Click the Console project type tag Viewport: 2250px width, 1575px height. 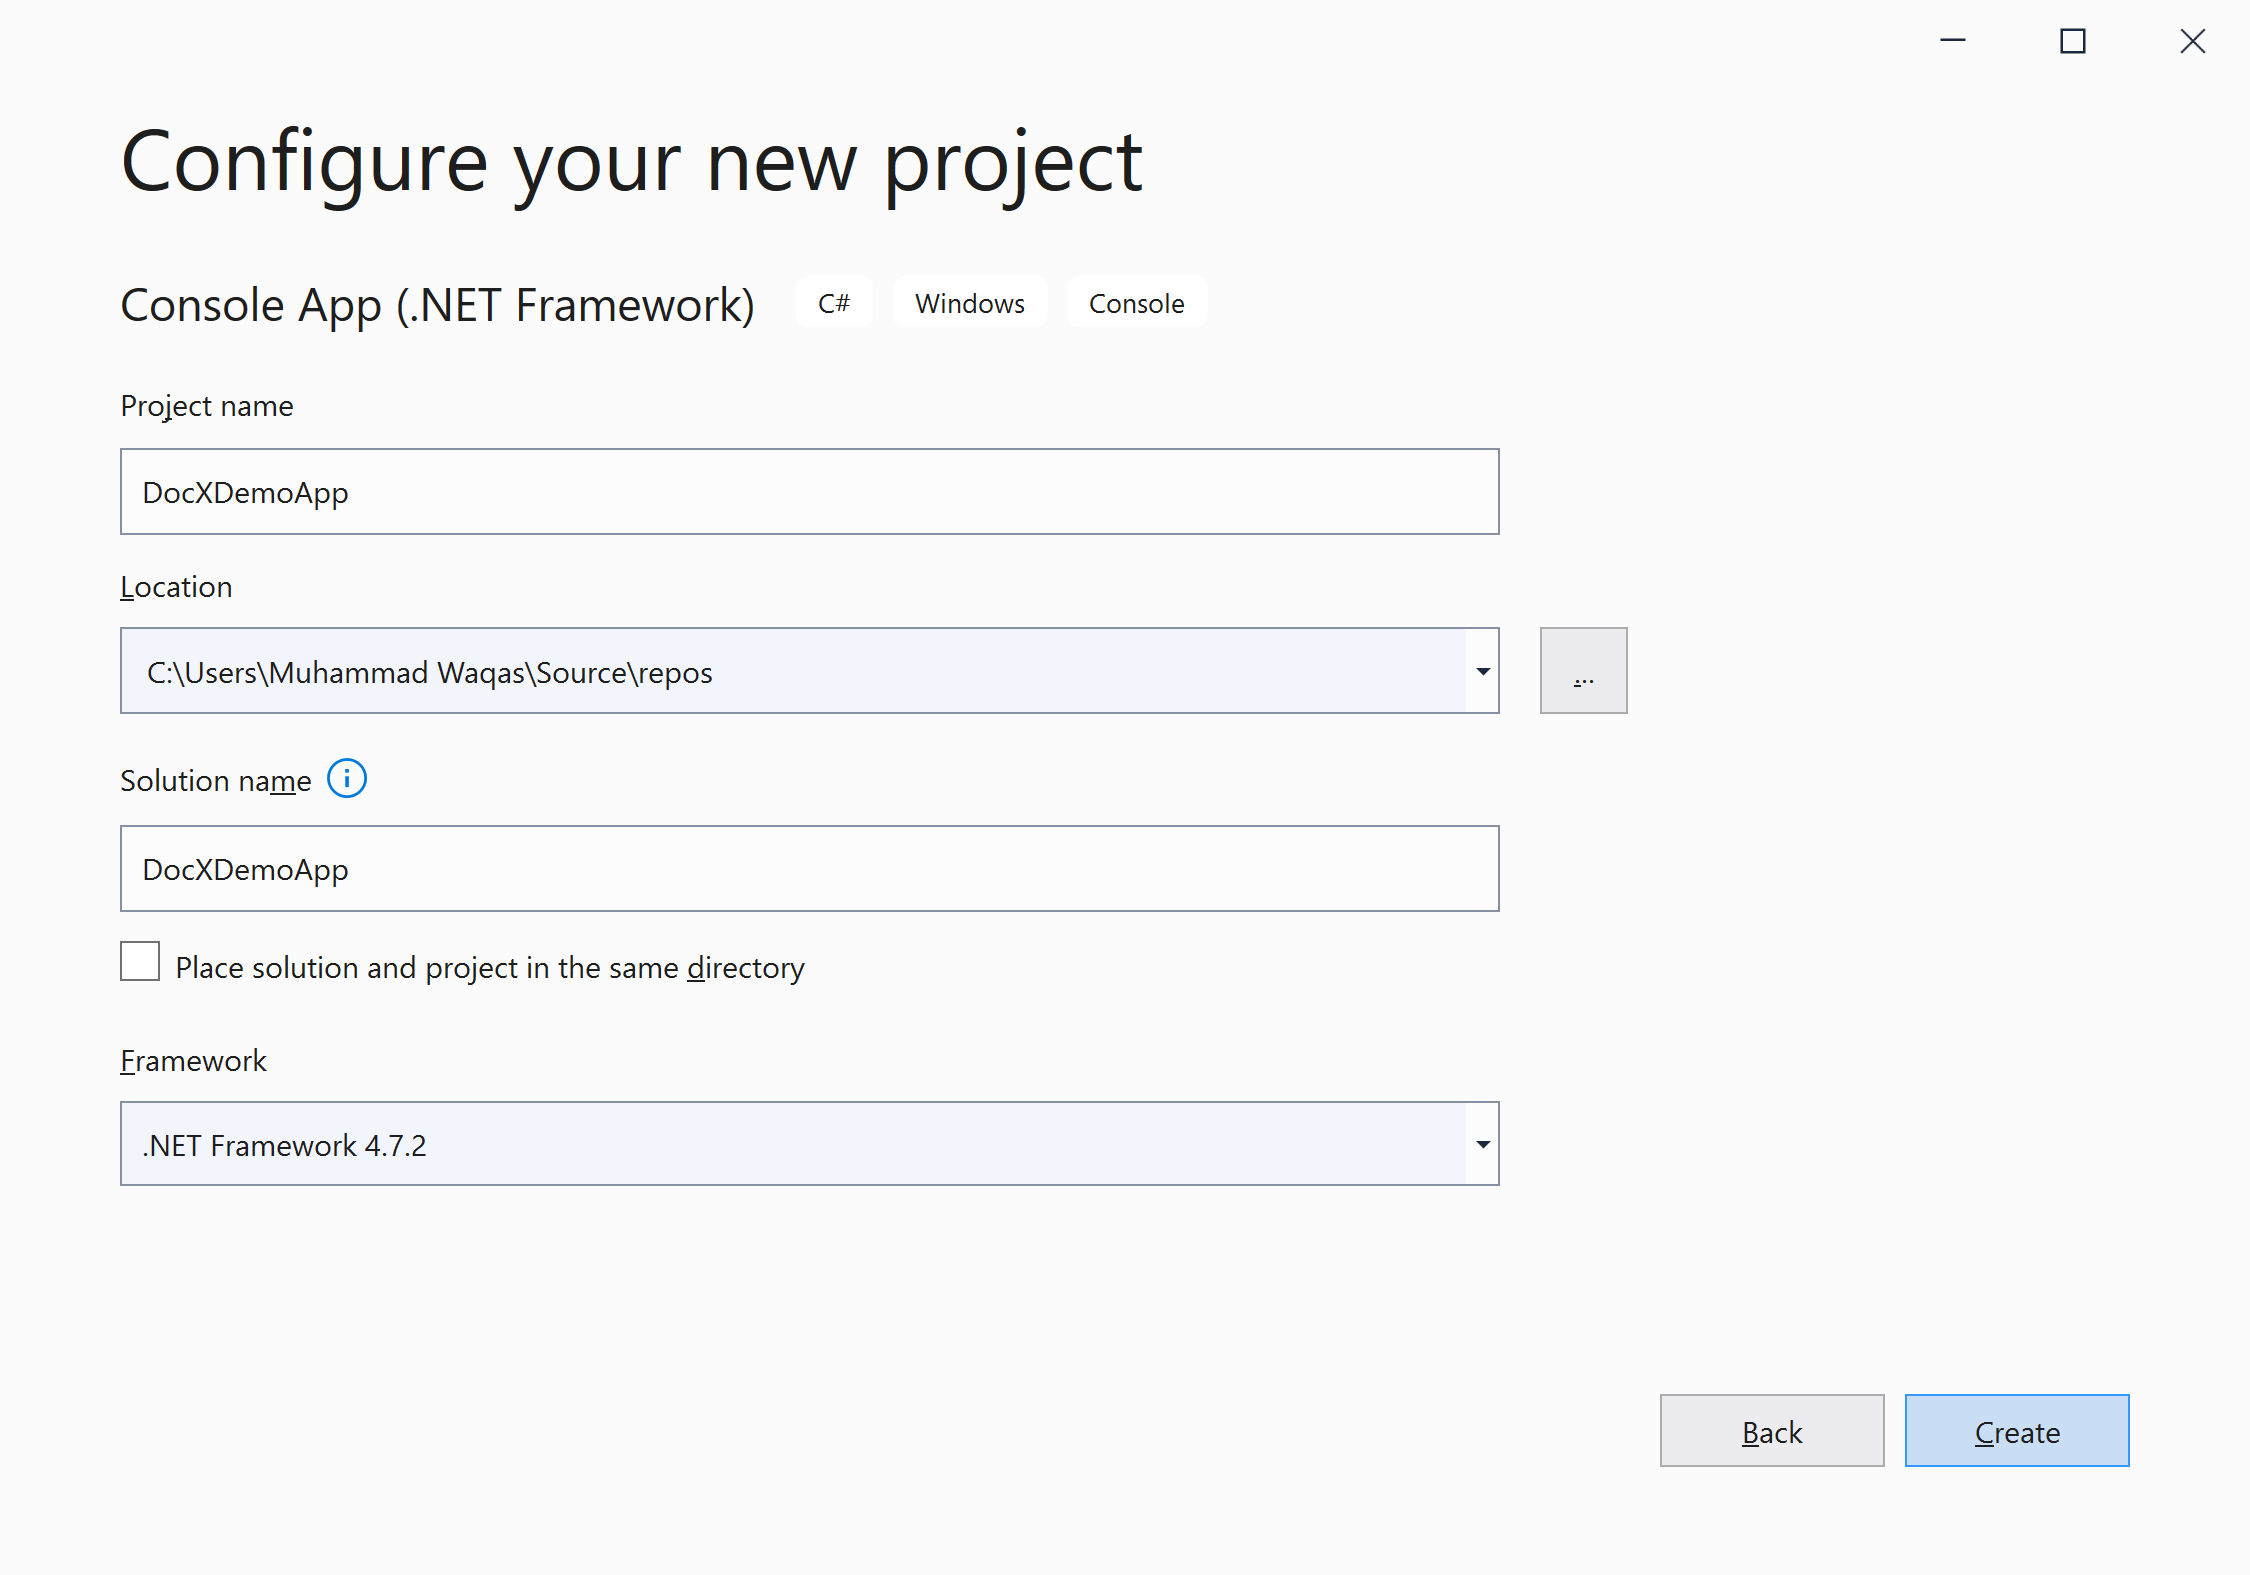pyautogui.click(x=1136, y=303)
